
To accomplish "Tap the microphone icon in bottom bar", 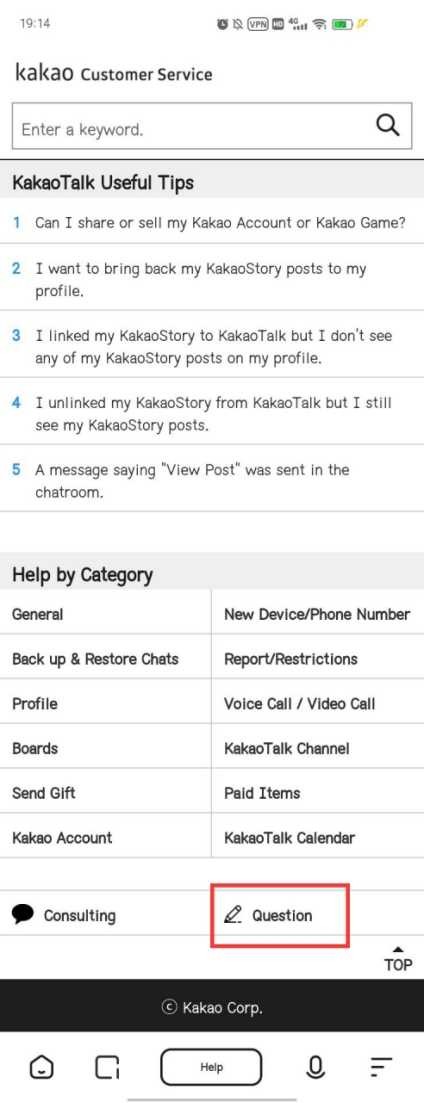I will pyautogui.click(x=316, y=1067).
